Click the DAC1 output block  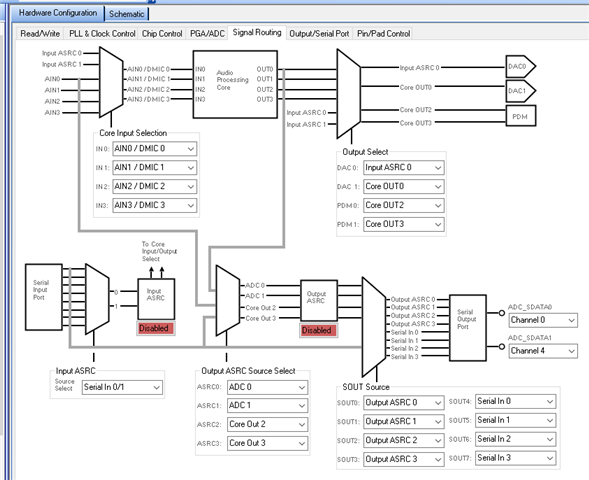click(x=520, y=91)
